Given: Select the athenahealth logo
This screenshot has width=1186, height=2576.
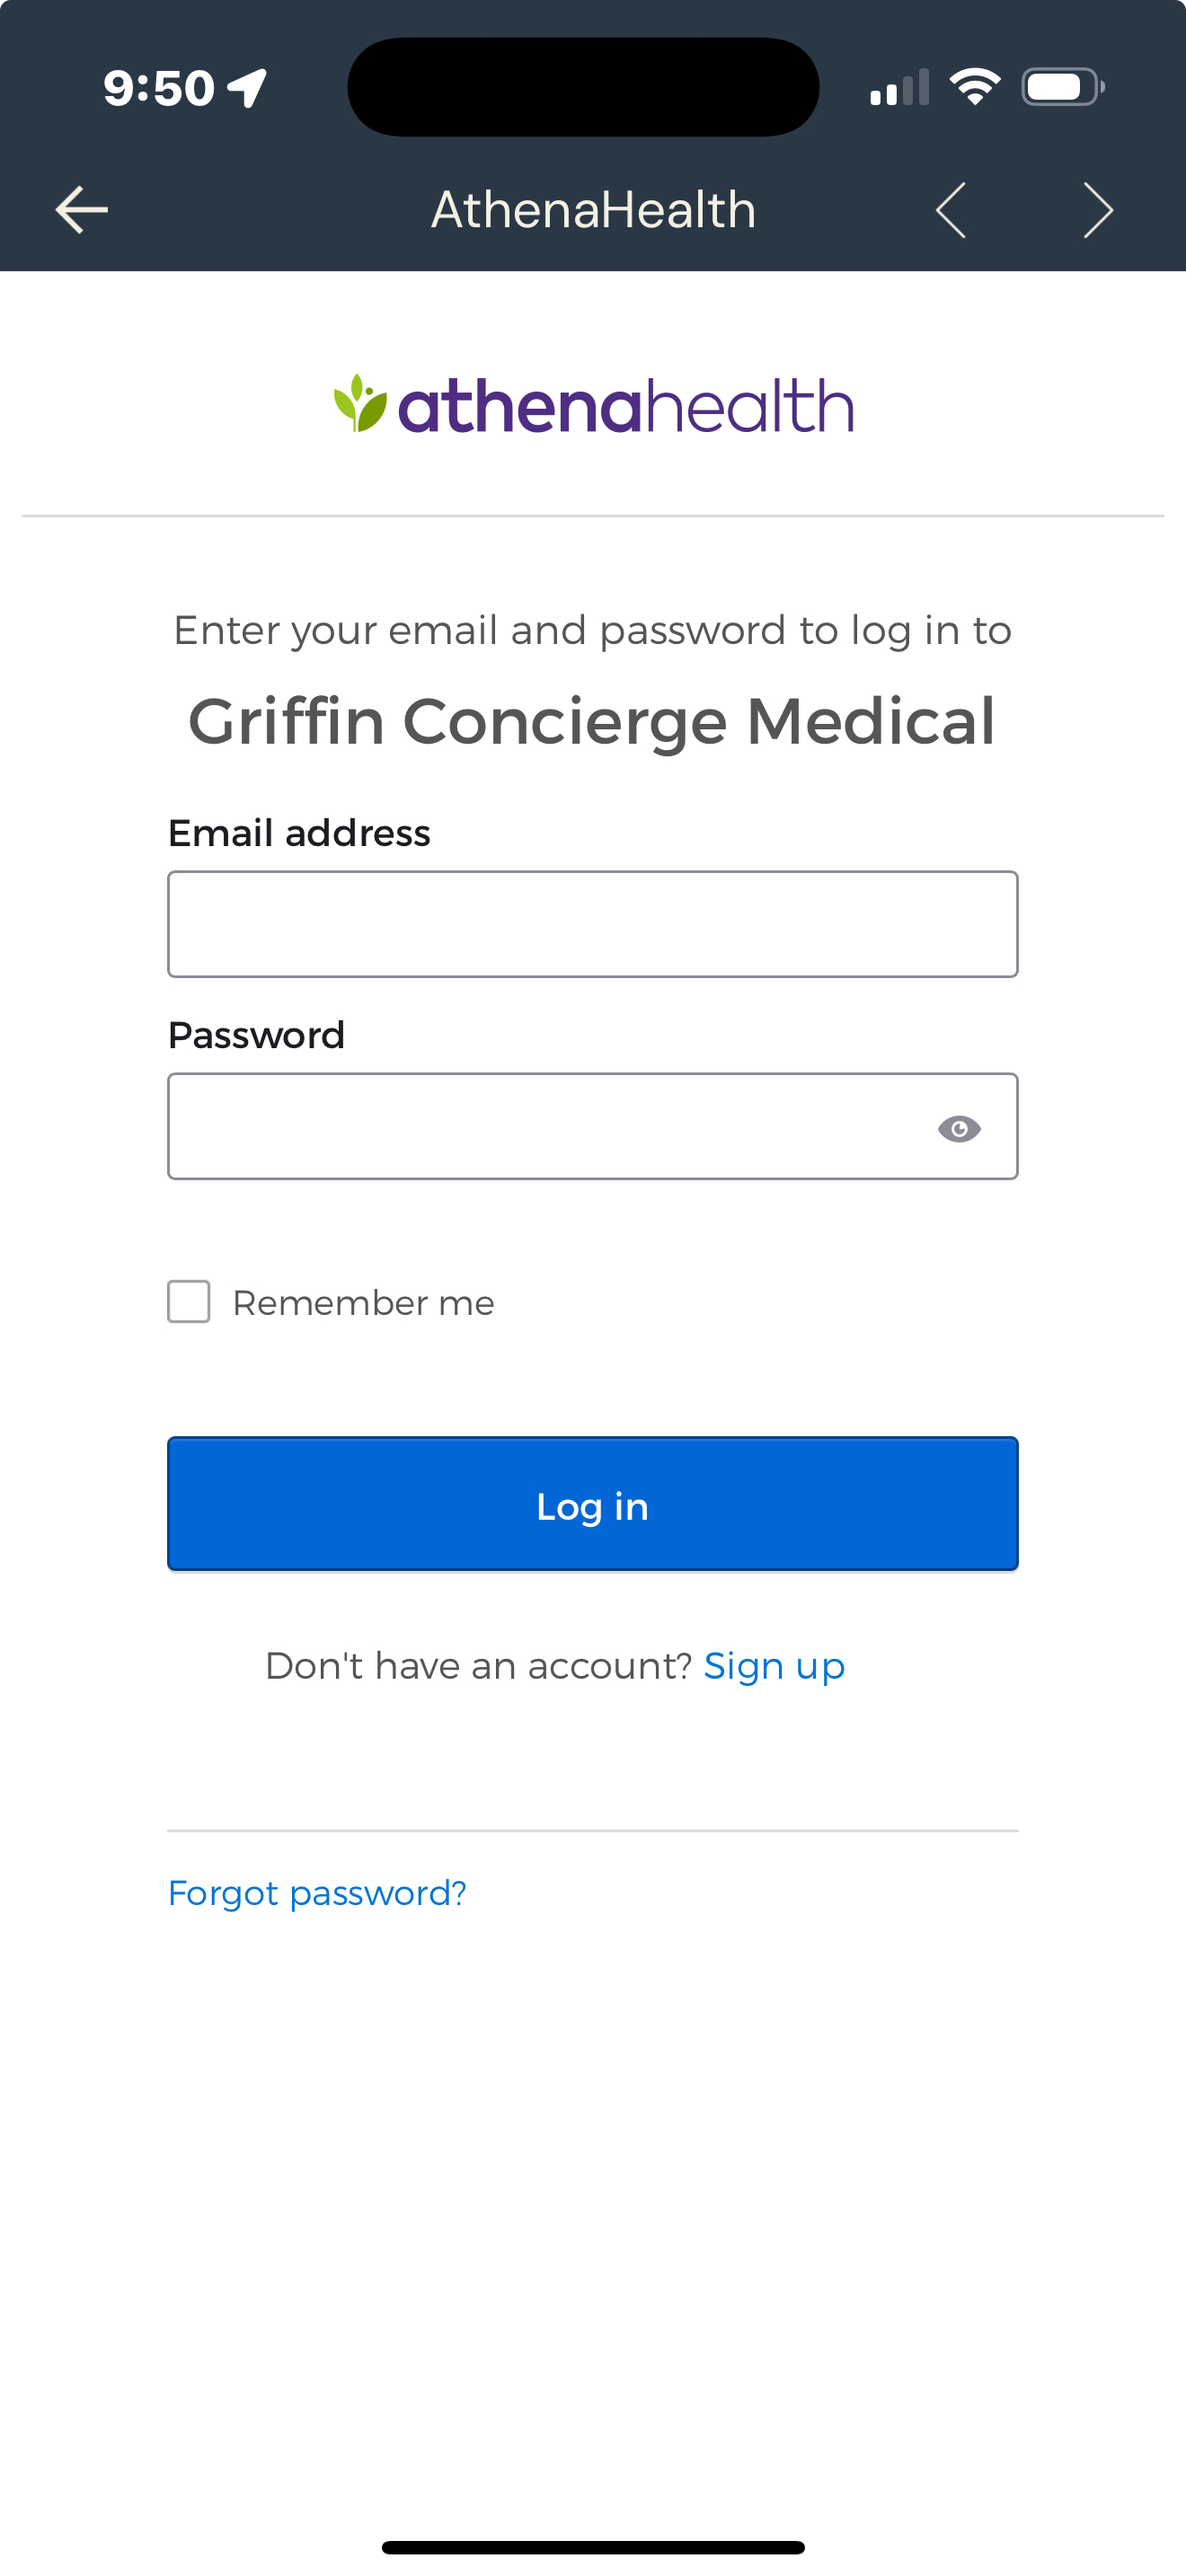Looking at the screenshot, I should [x=593, y=404].
